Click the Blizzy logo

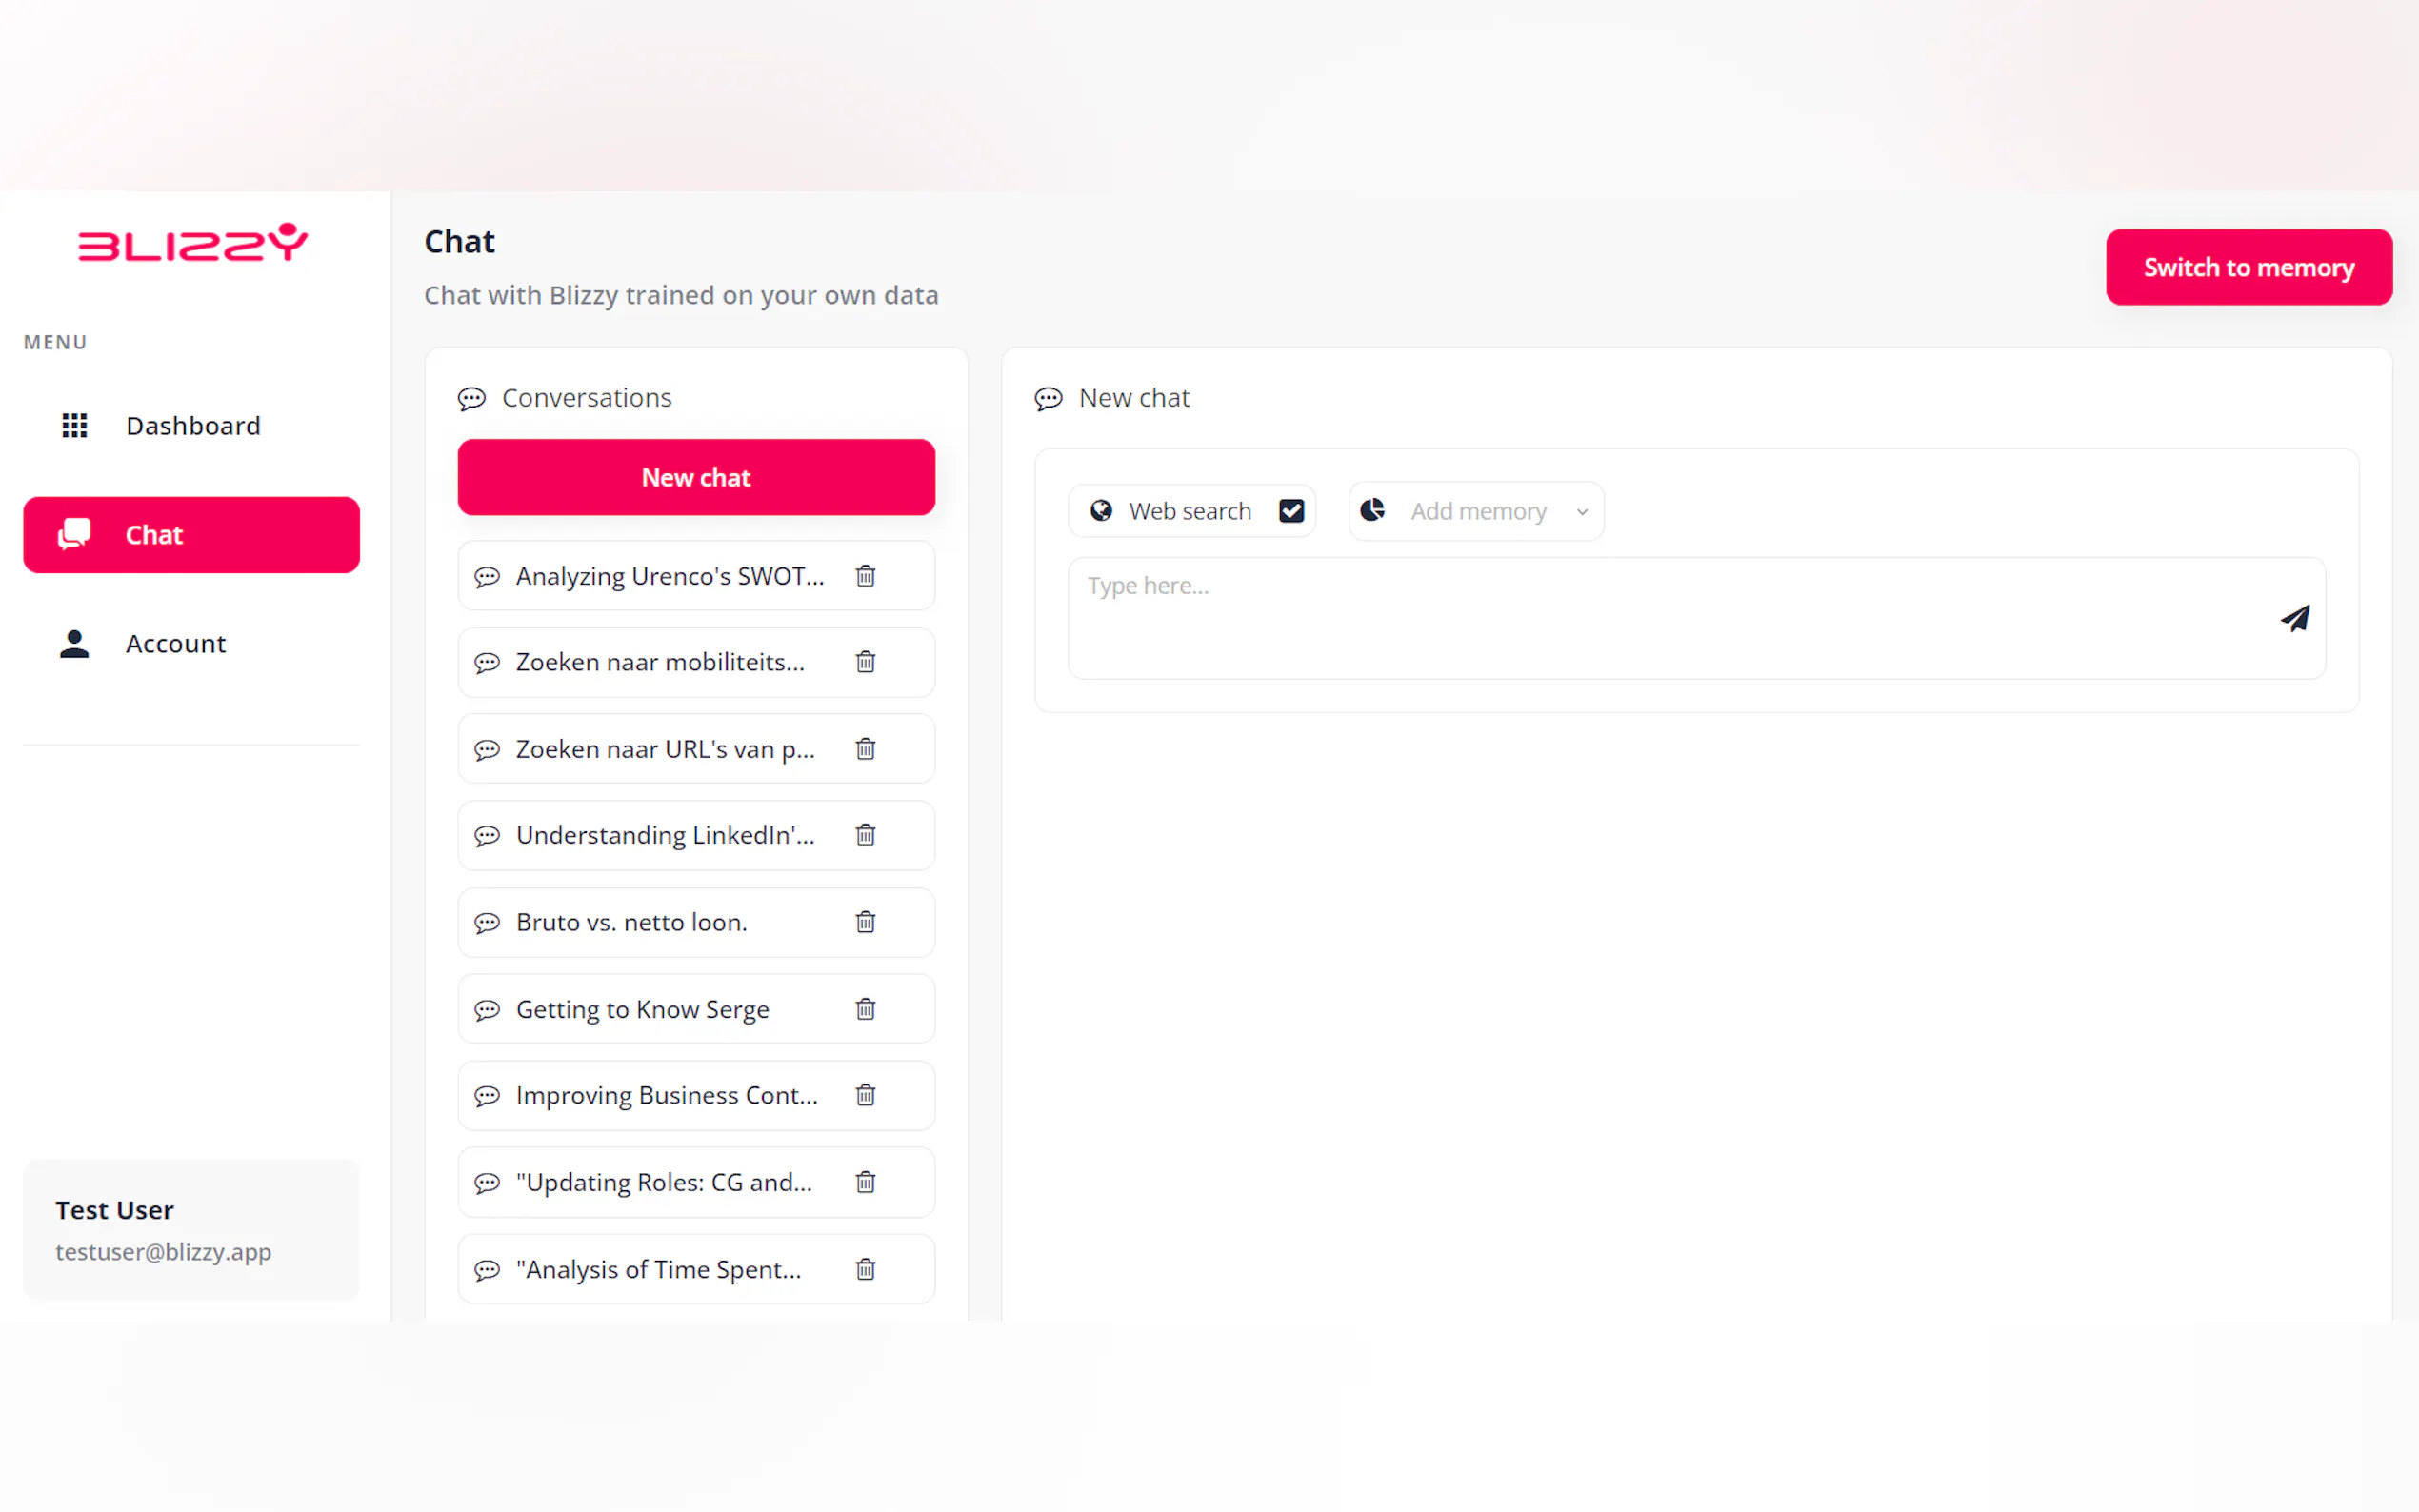pos(192,243)
